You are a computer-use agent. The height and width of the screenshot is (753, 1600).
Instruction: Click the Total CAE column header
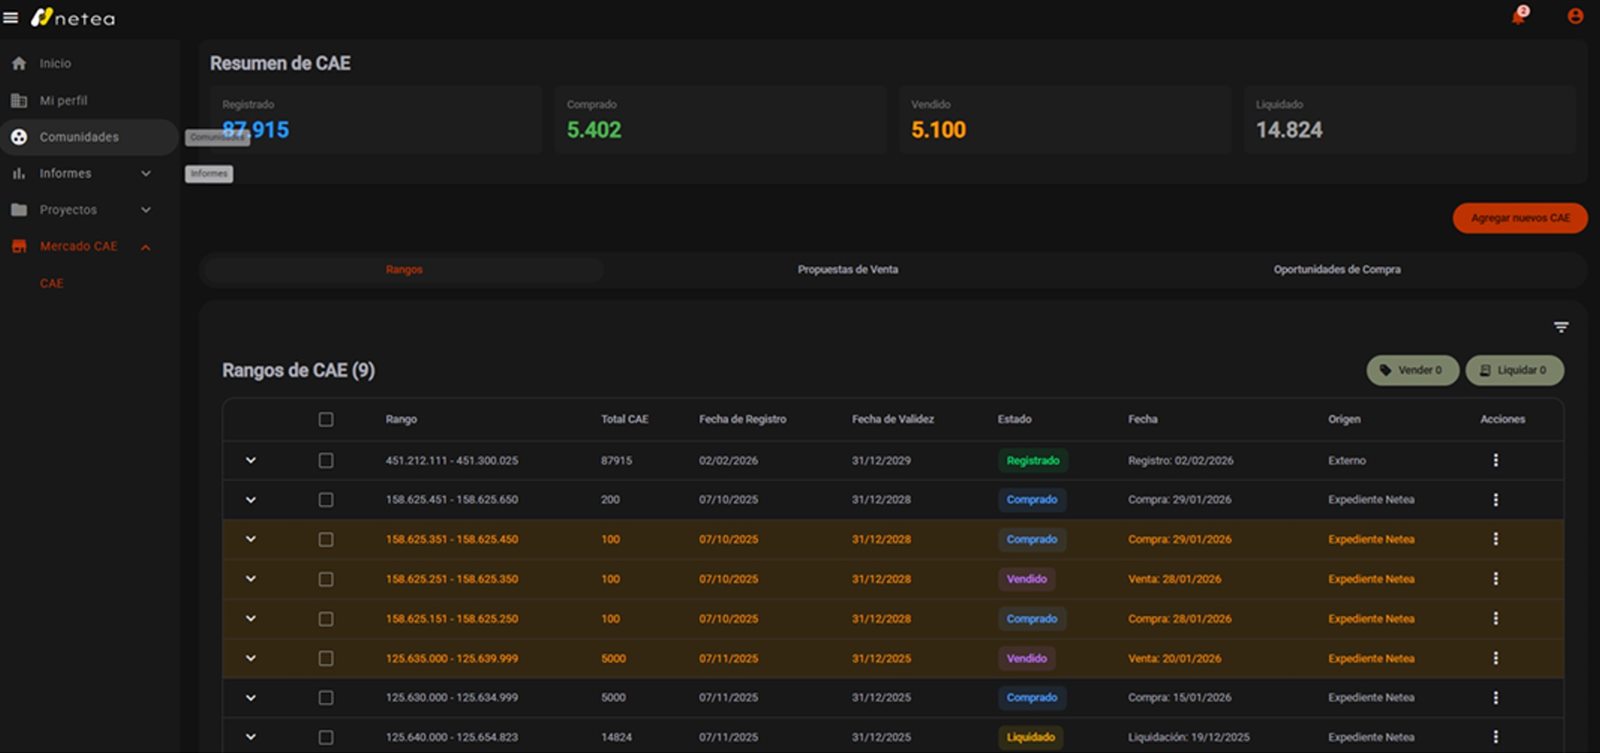625,420
